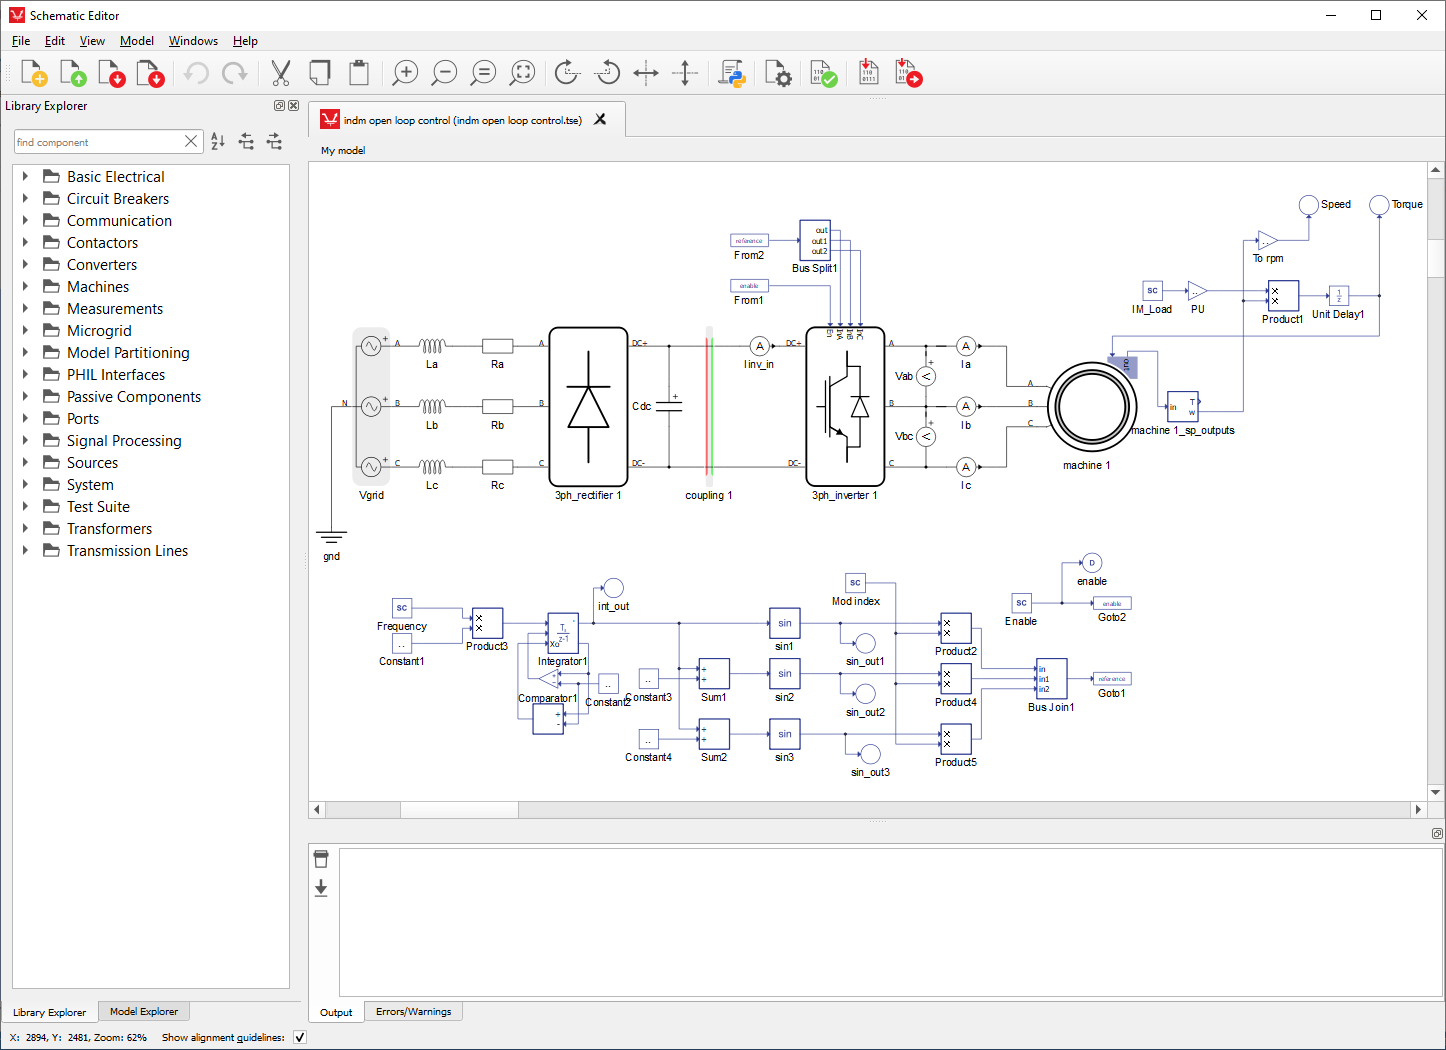1446x1050 pixels.
Task: Switch to the Model Explorer tab
Action: [143, 1012]
